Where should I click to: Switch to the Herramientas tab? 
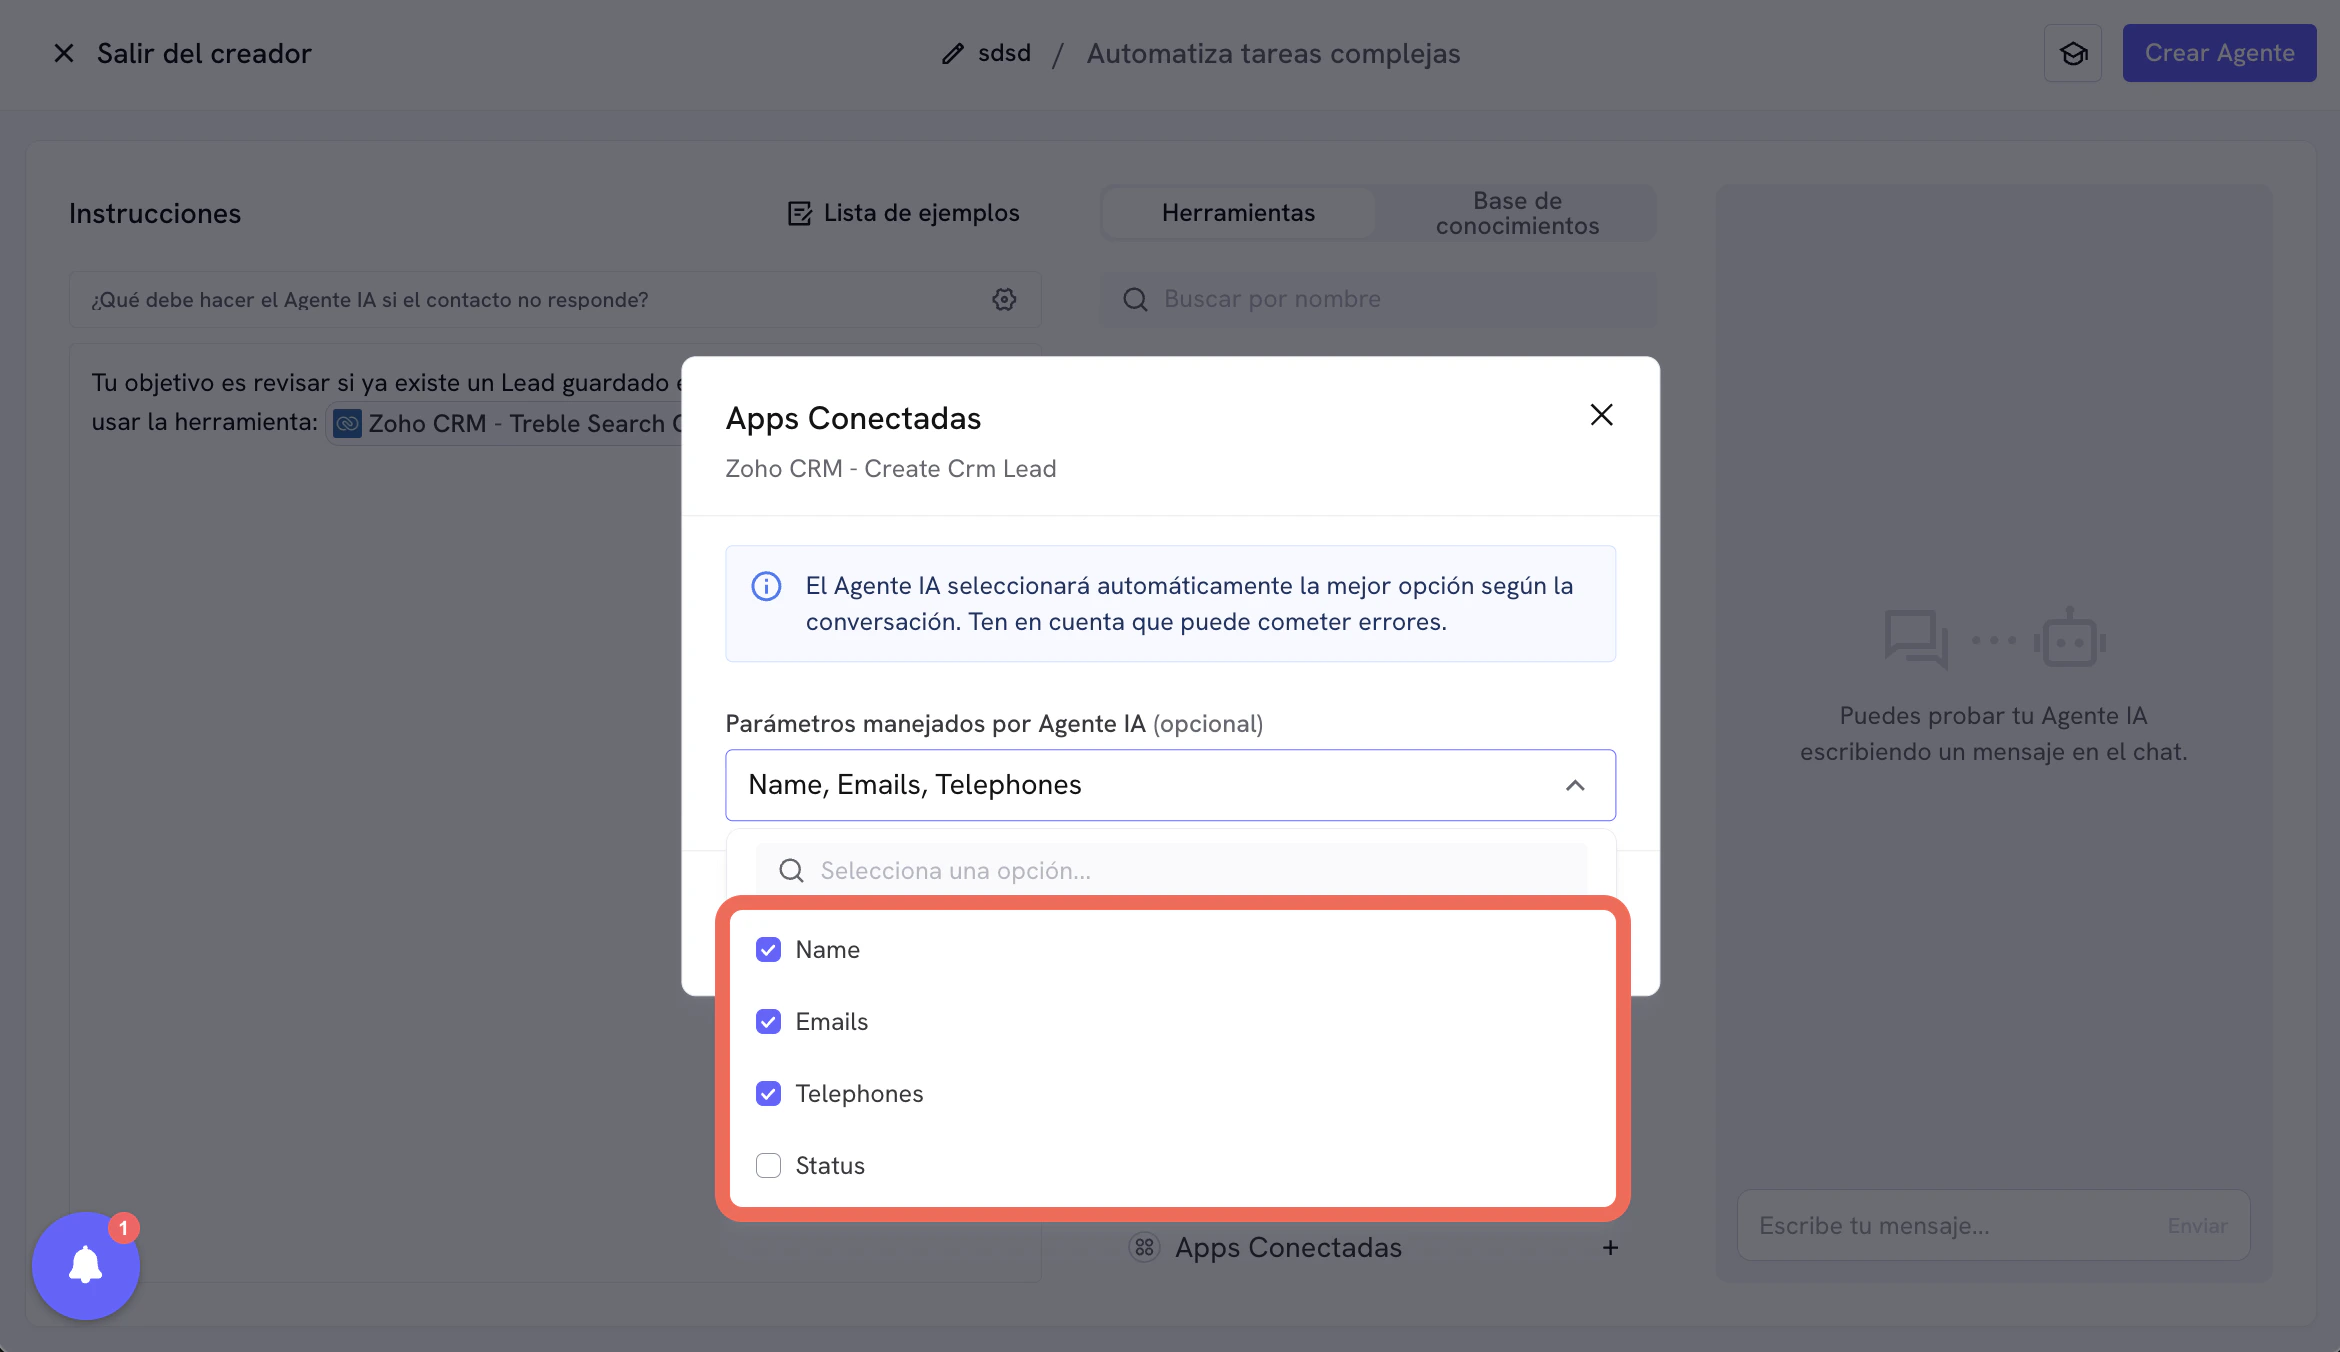[x=1238, y=213]
